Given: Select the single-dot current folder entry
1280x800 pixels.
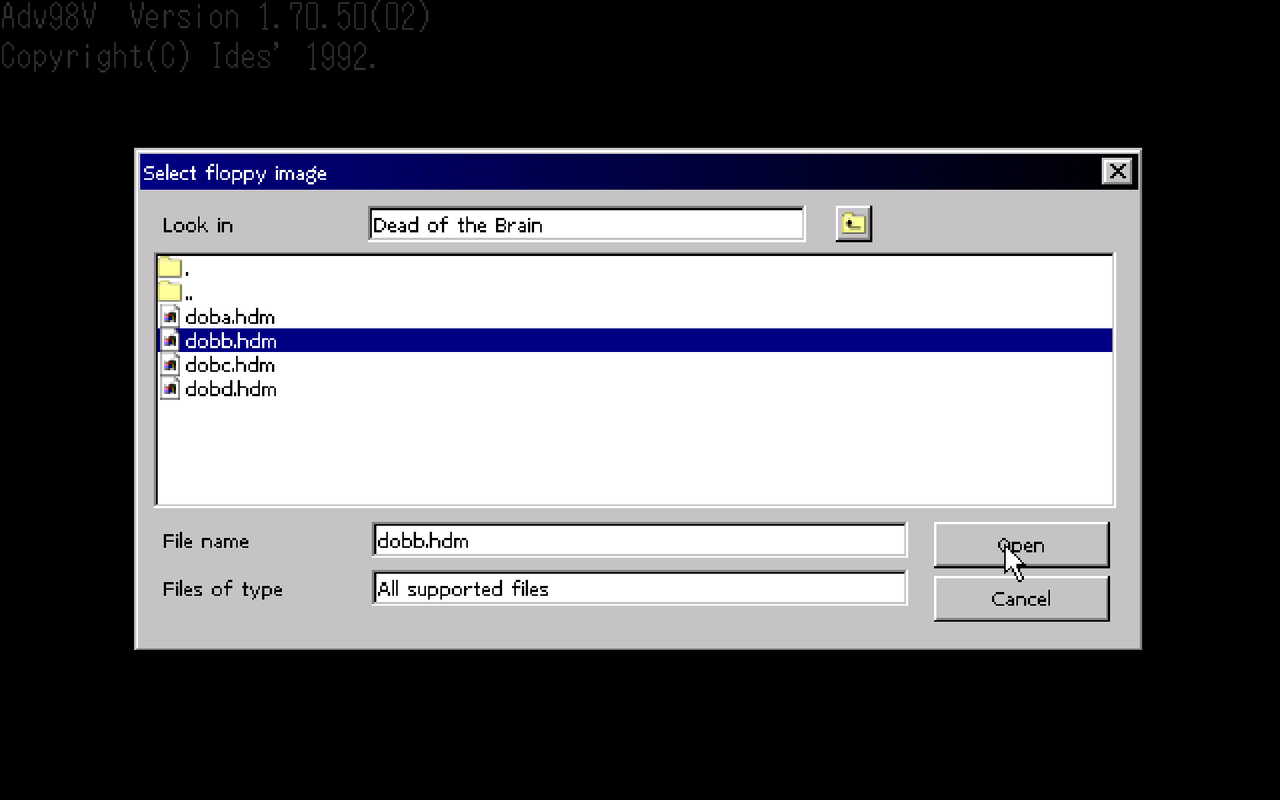Looking at the screenshot, I should tap(635, 268).
